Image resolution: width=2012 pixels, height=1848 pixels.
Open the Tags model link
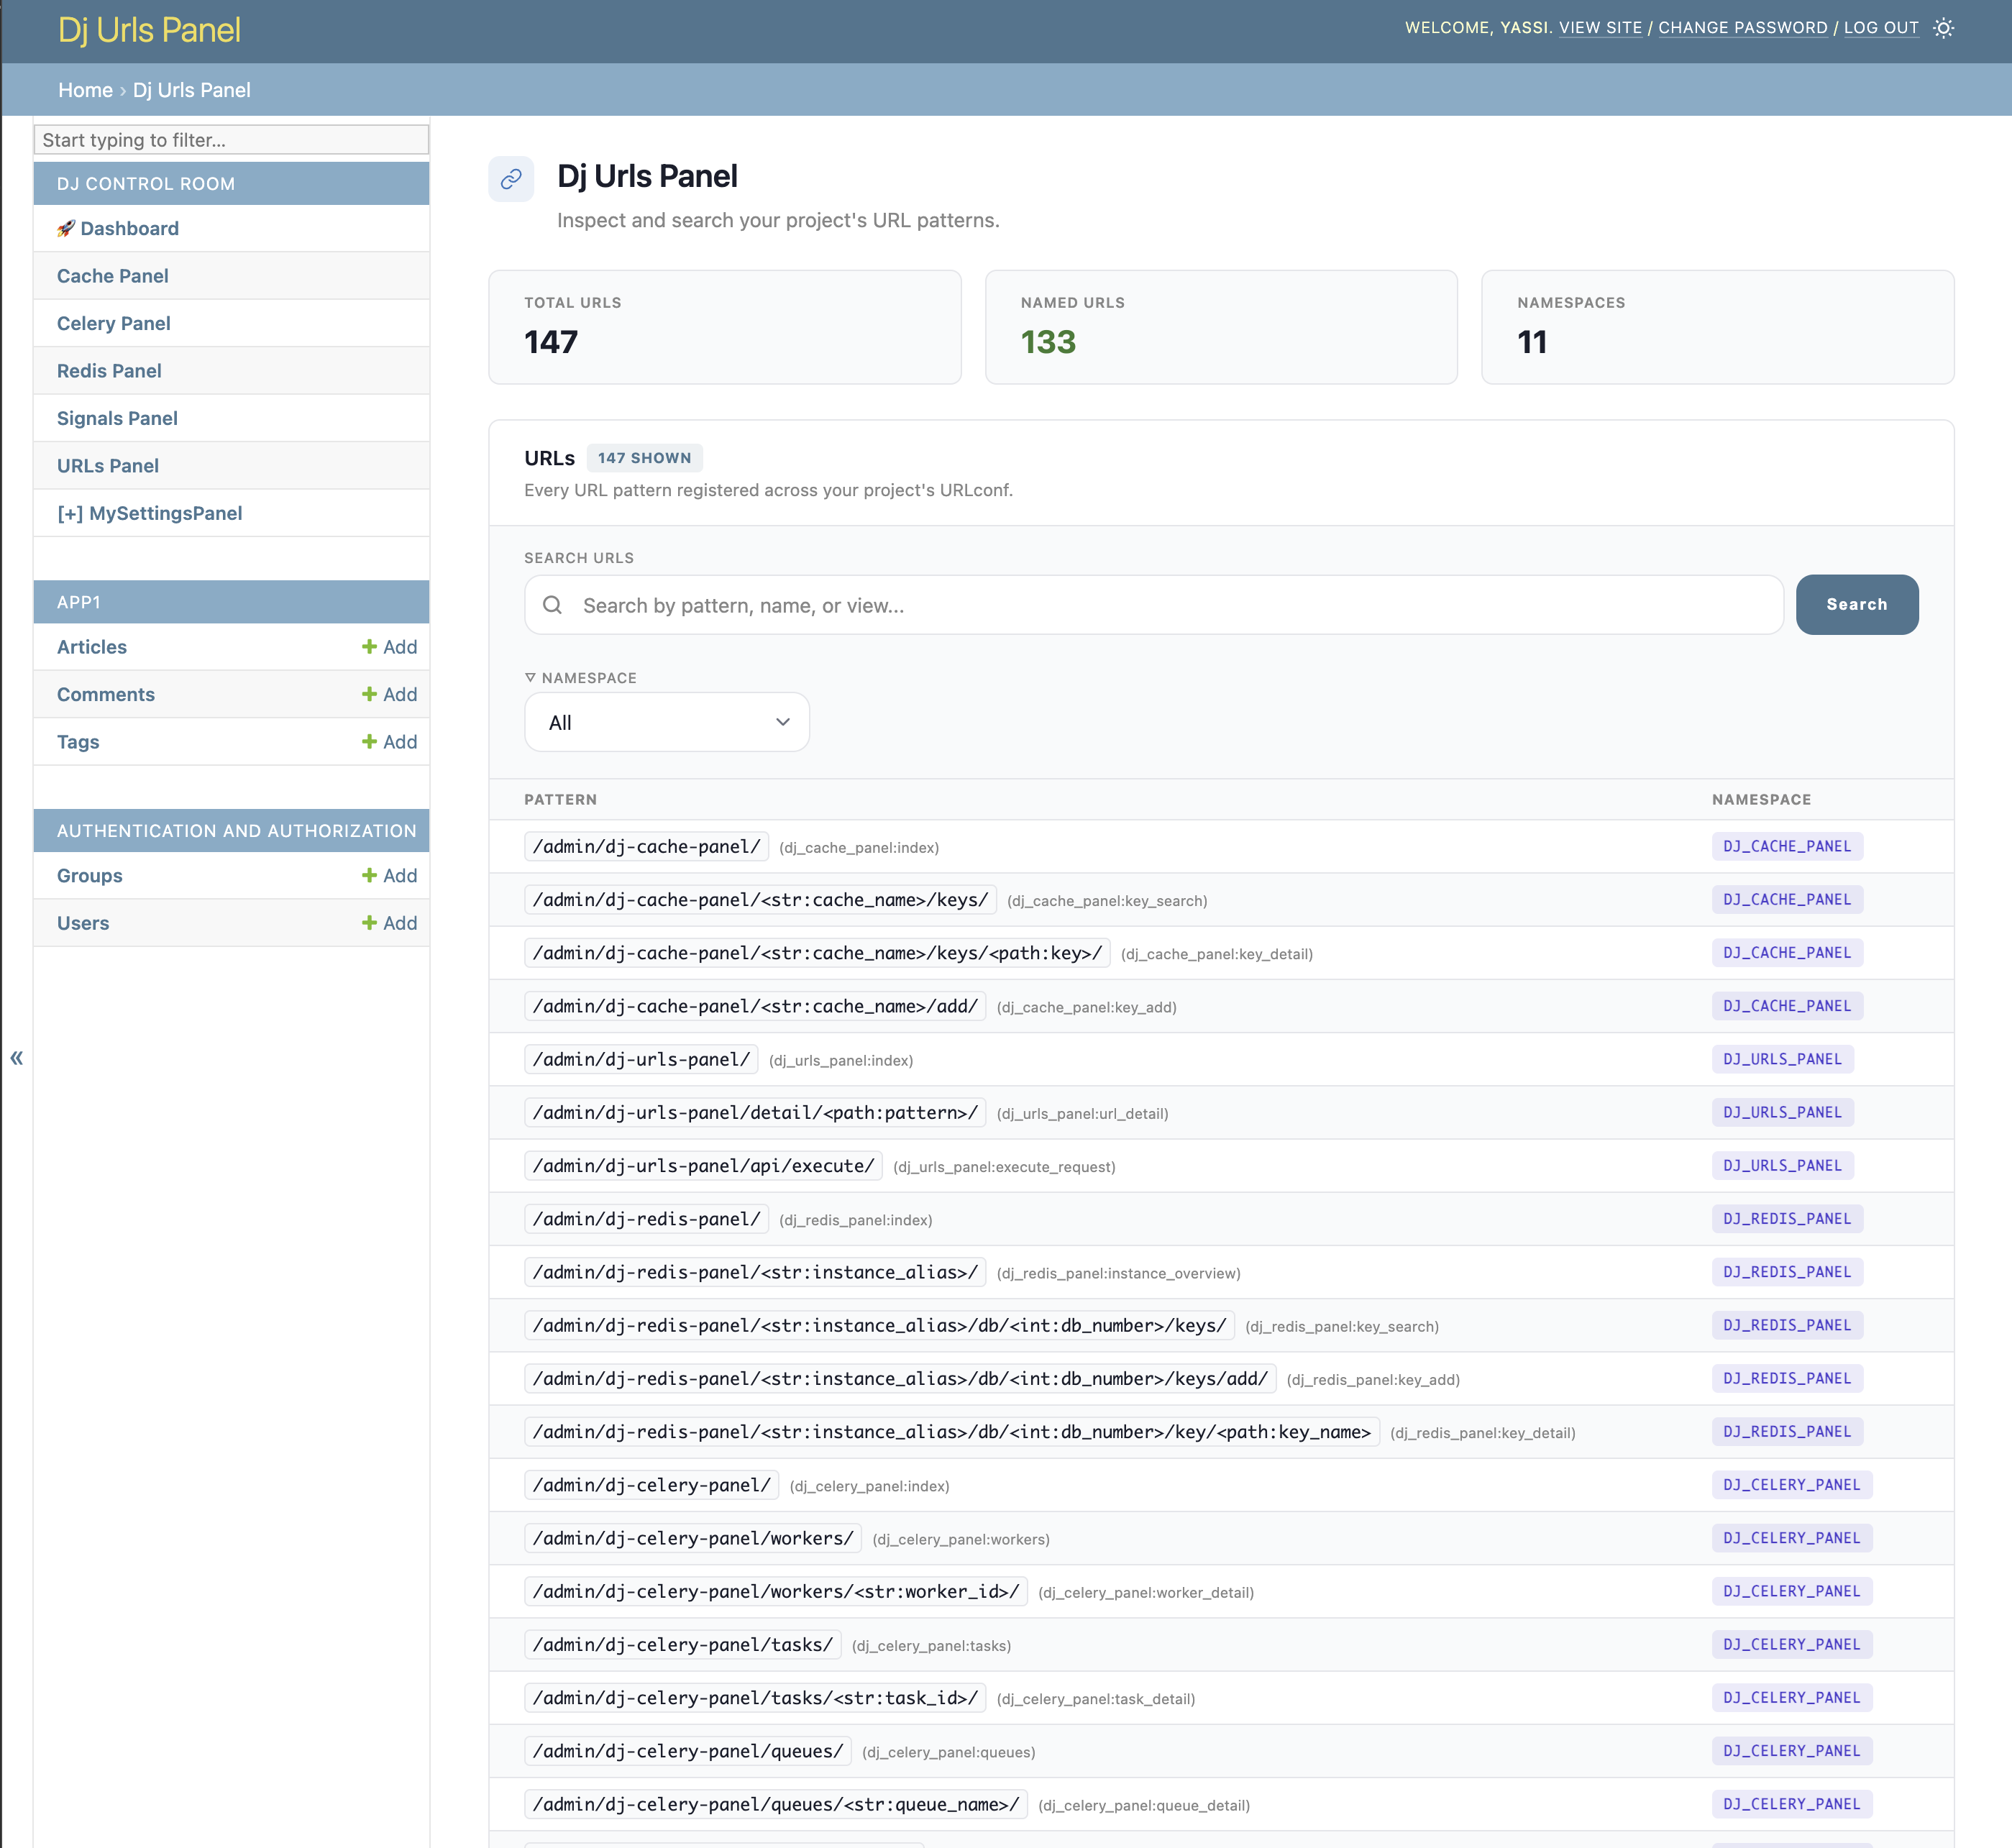78,742
